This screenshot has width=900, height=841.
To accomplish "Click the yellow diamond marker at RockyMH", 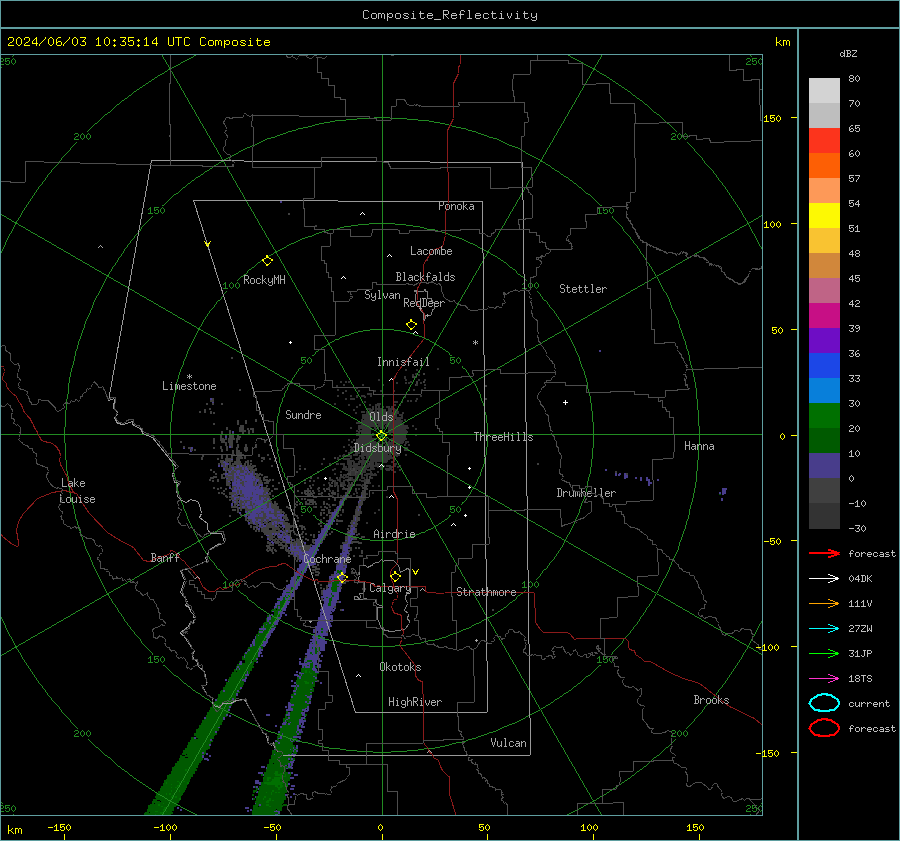I will 267,261.
